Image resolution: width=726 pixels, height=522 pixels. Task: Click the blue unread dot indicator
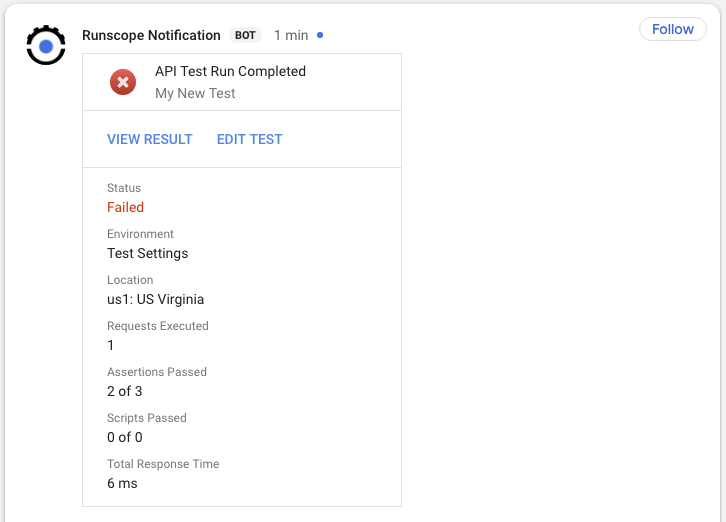point(319,35)
